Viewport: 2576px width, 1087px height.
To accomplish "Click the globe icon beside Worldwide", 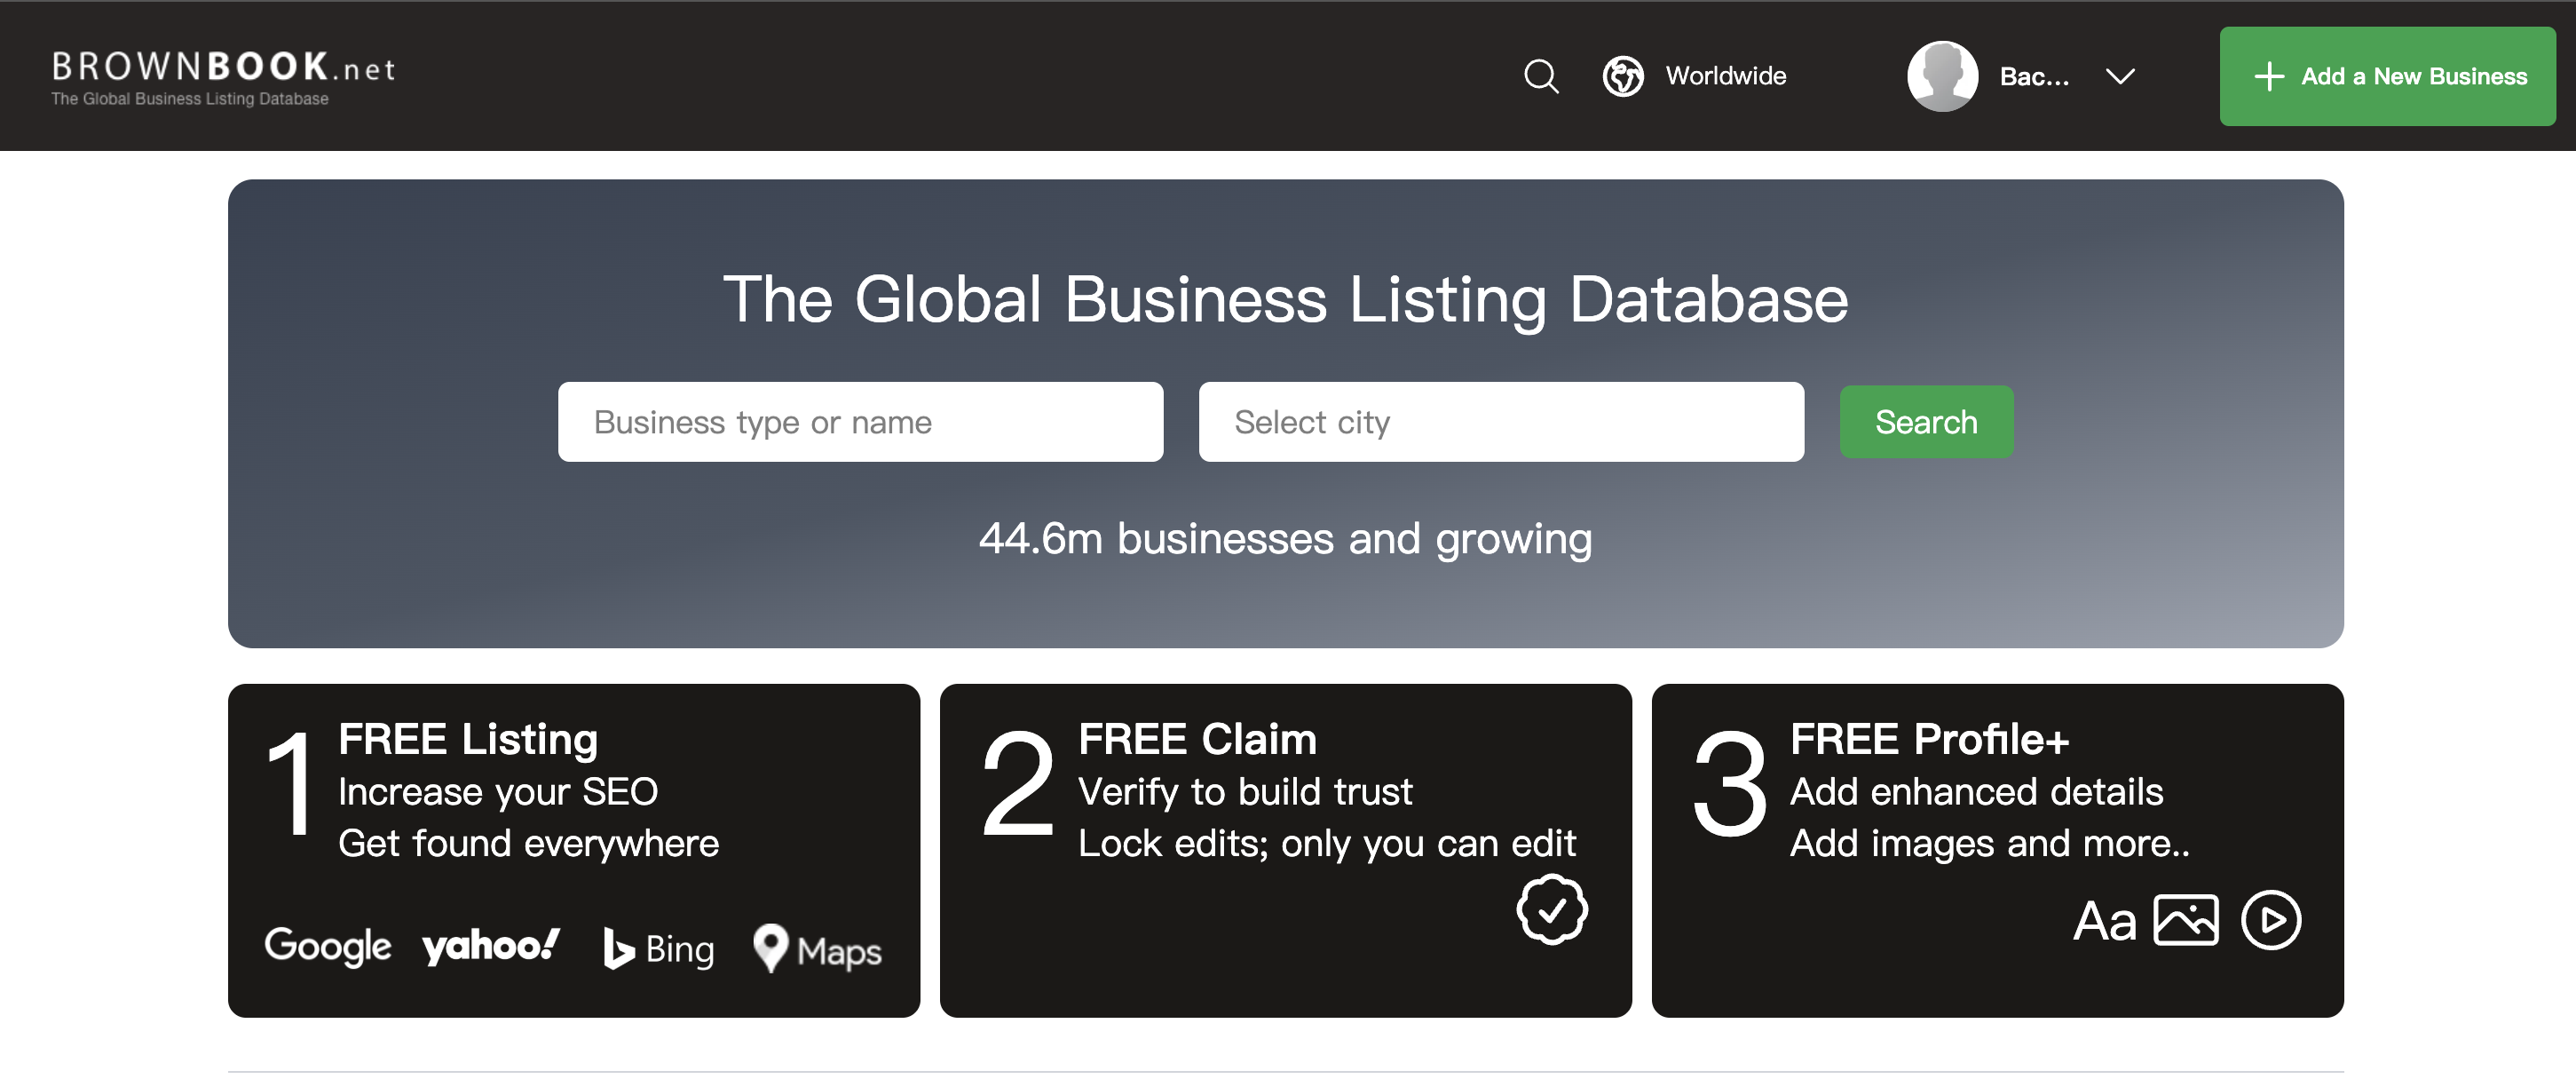I will click(1623, 76).
